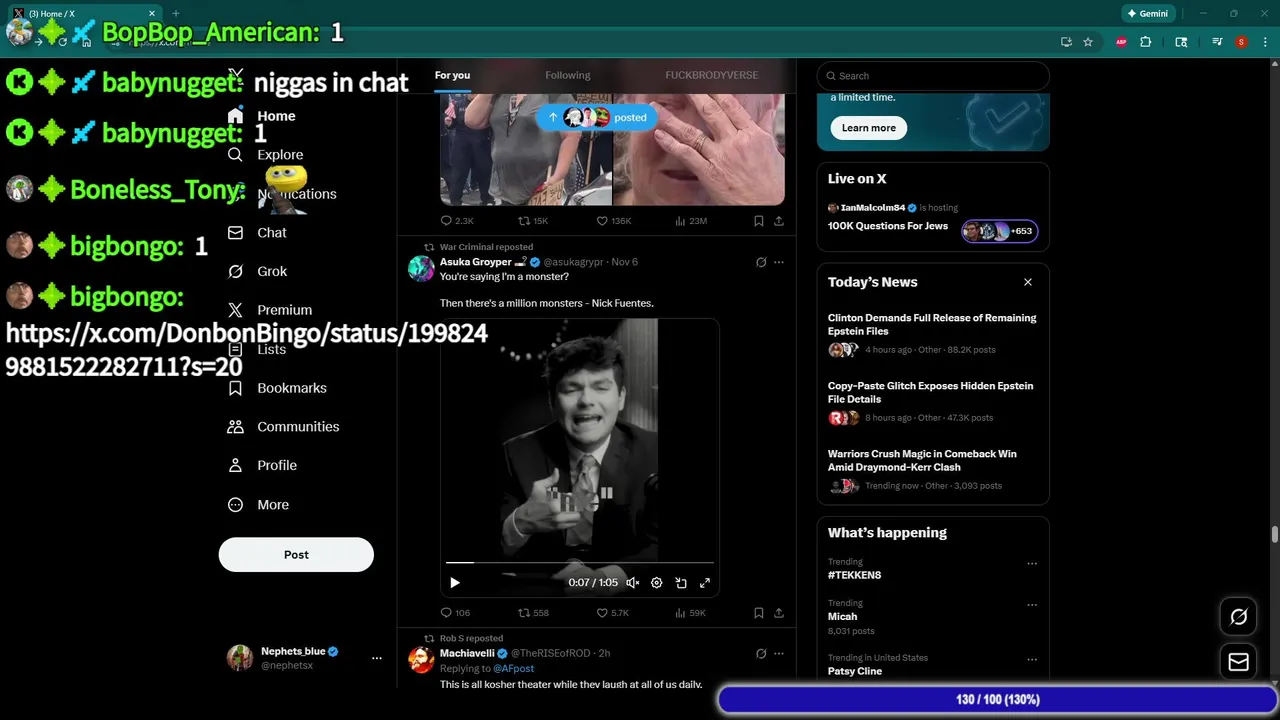Repost the post with 15K reposts

click(532, 221)
